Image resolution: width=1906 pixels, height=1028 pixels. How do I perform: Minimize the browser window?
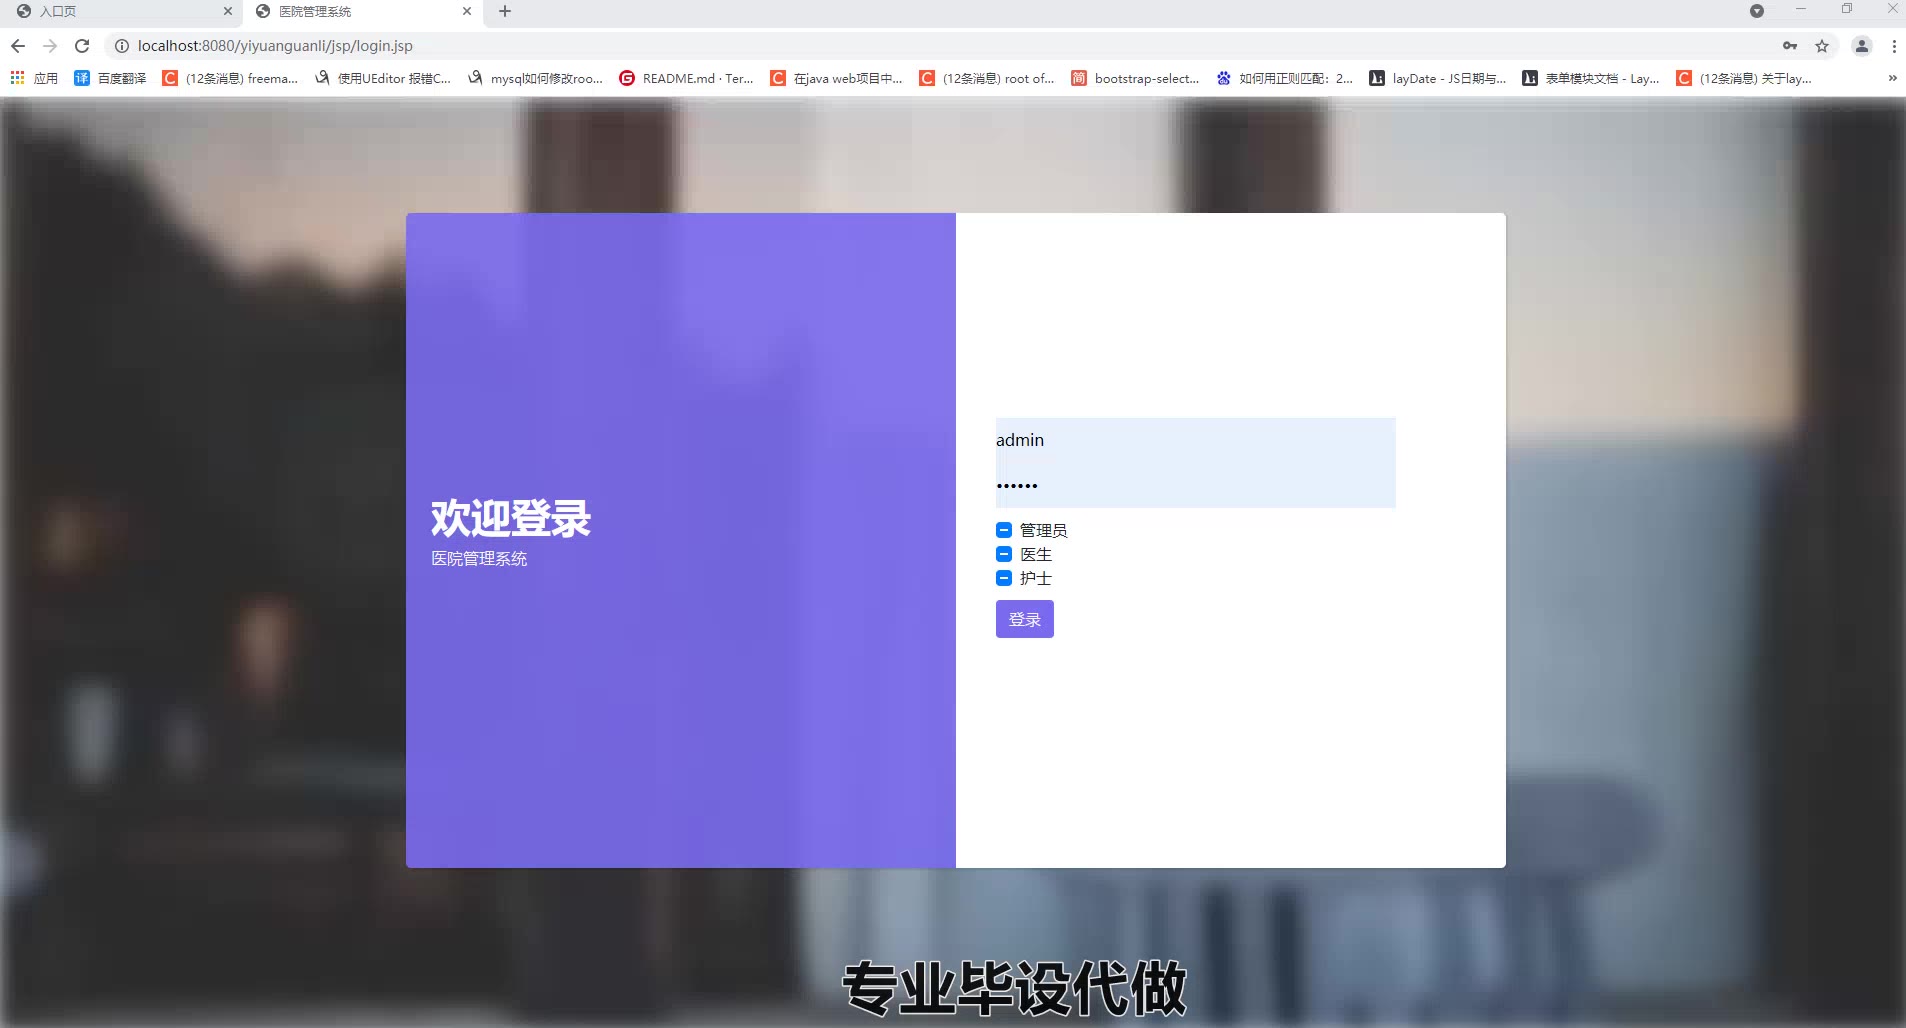pos(1801,9)
